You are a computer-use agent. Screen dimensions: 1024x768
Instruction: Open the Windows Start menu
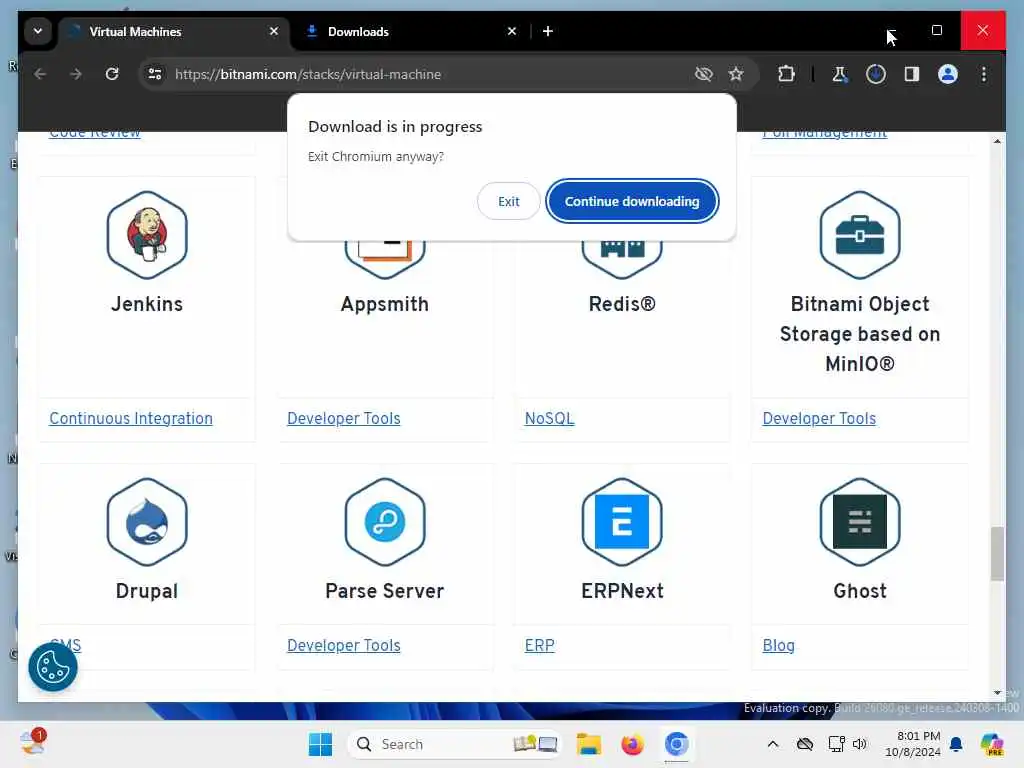coord(320,744)
